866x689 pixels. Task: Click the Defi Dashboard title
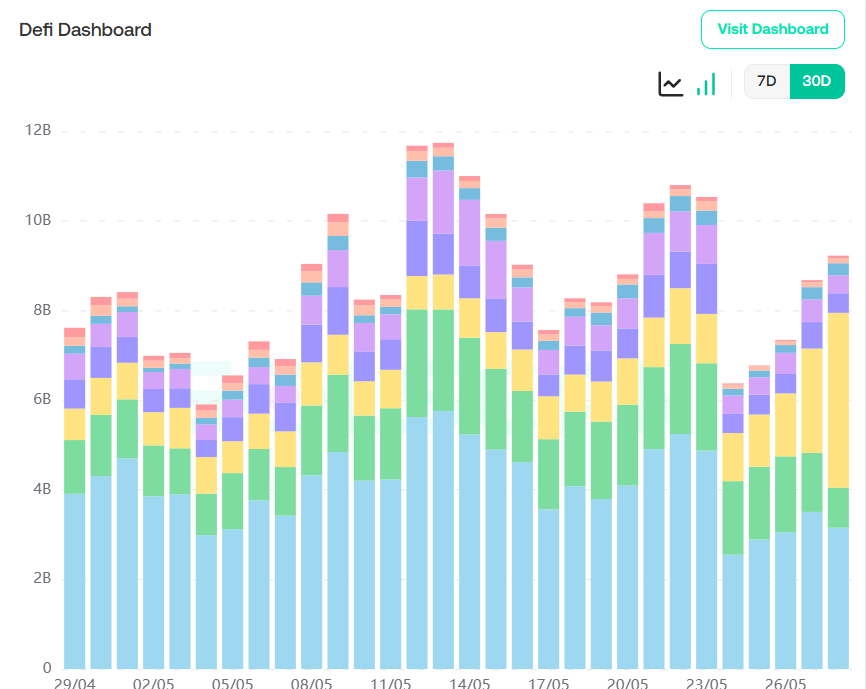86,30
